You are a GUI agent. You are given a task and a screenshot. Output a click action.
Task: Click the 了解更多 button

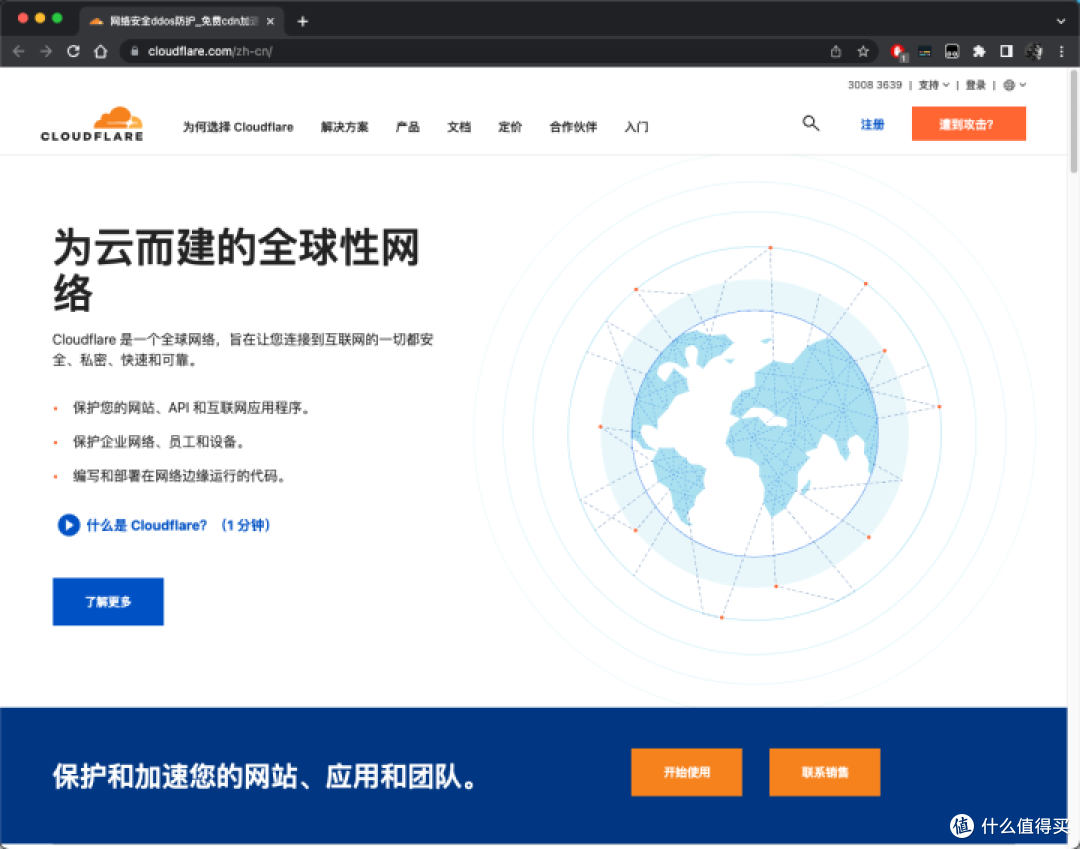click(107, 601)
